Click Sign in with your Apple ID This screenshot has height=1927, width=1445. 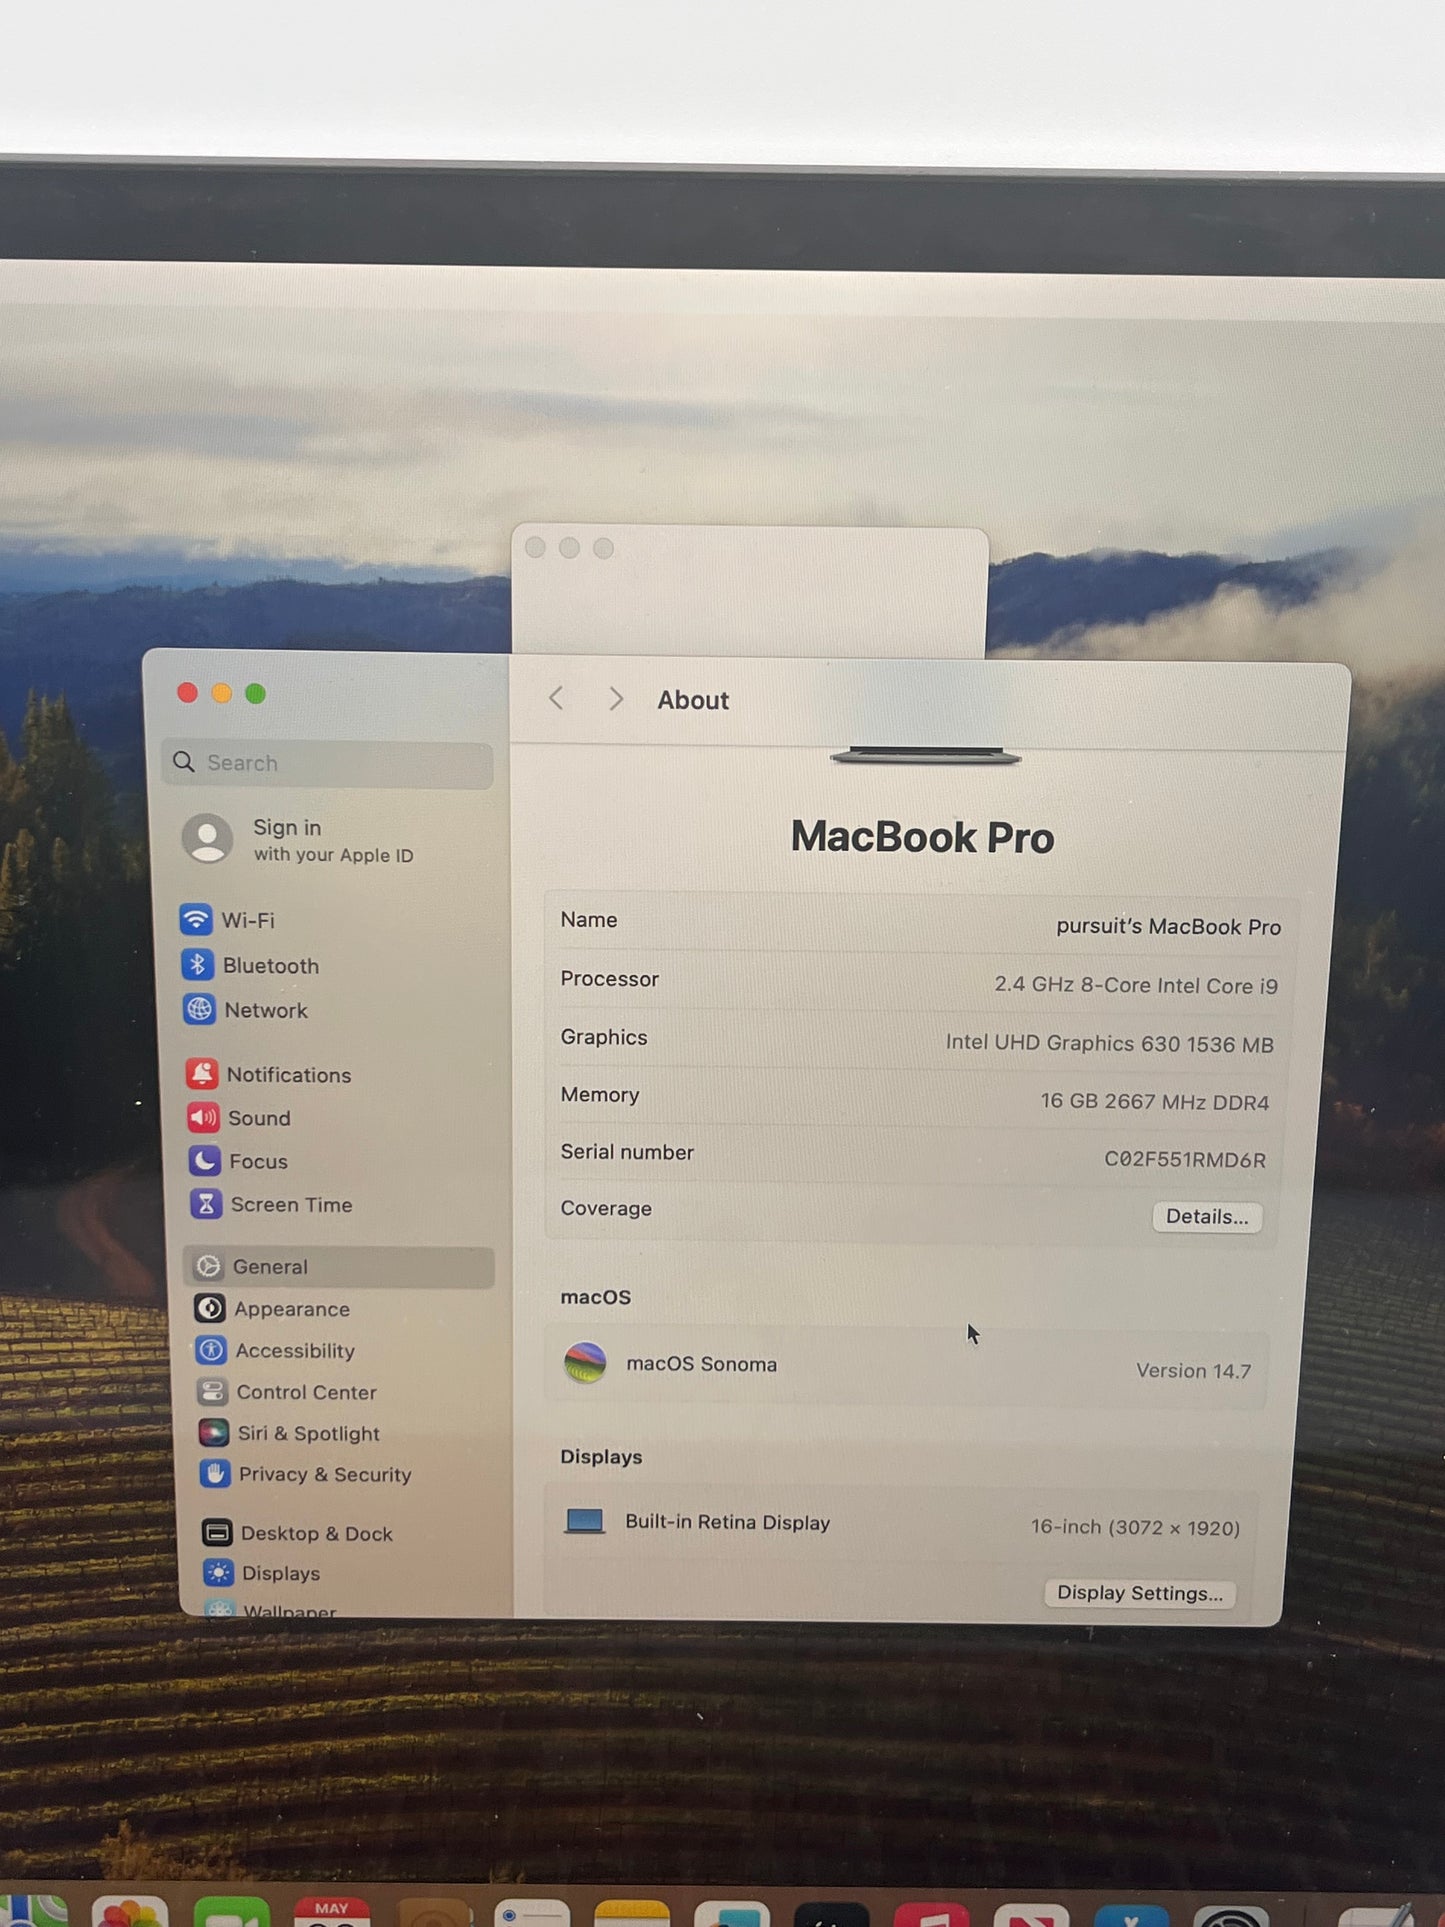point(300,839)
